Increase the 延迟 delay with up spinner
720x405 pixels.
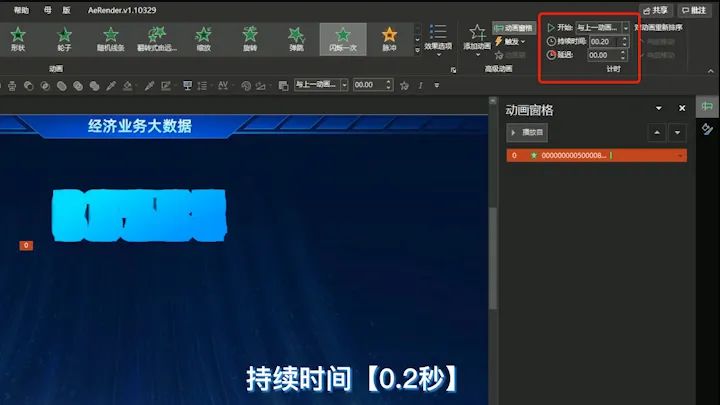click(x=623, y=52)
